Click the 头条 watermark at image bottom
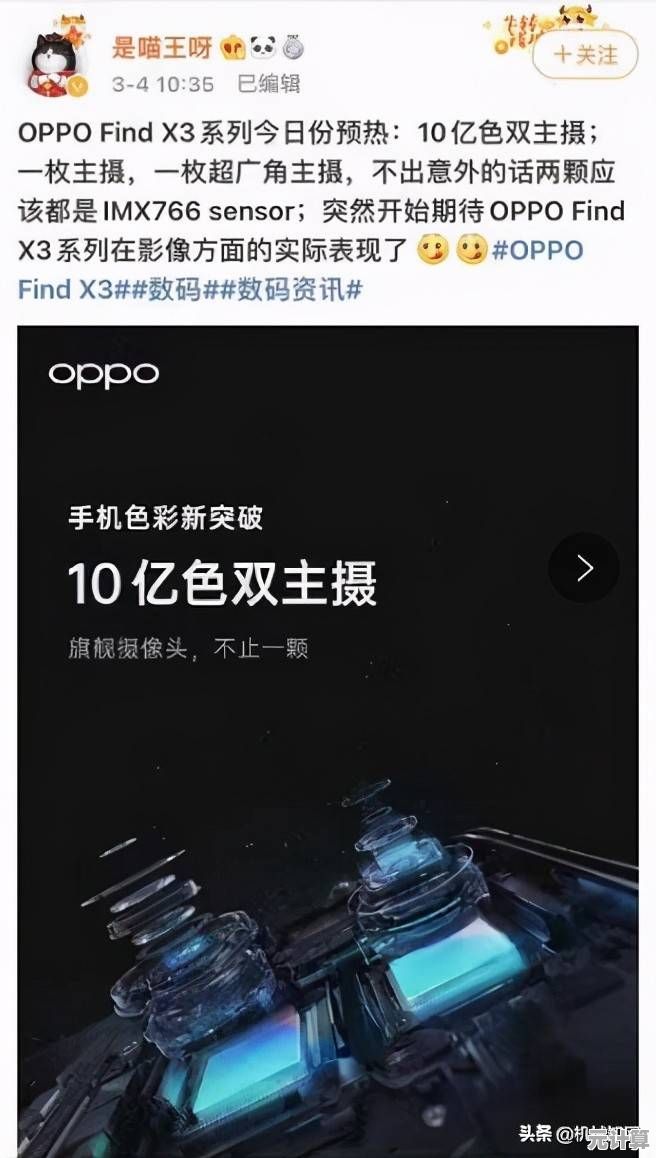Viewport: 656px width, 1158px height. tap(535, 1134)
